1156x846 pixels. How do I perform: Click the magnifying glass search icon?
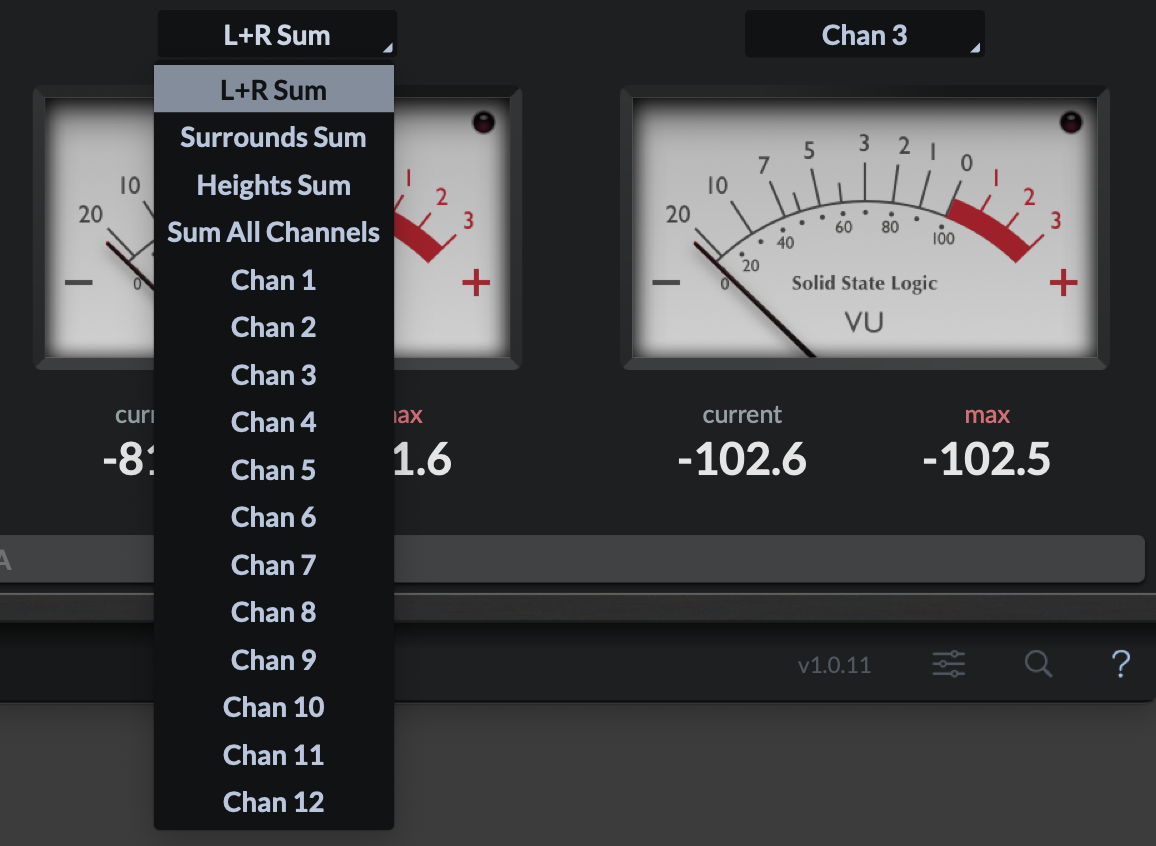(x=1039, y=664)
